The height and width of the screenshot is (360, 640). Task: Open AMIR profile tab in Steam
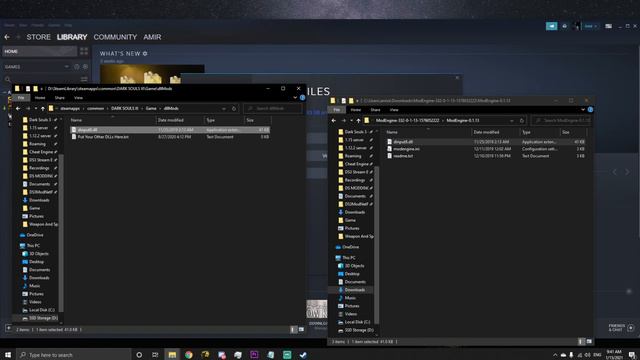[152, 37]
